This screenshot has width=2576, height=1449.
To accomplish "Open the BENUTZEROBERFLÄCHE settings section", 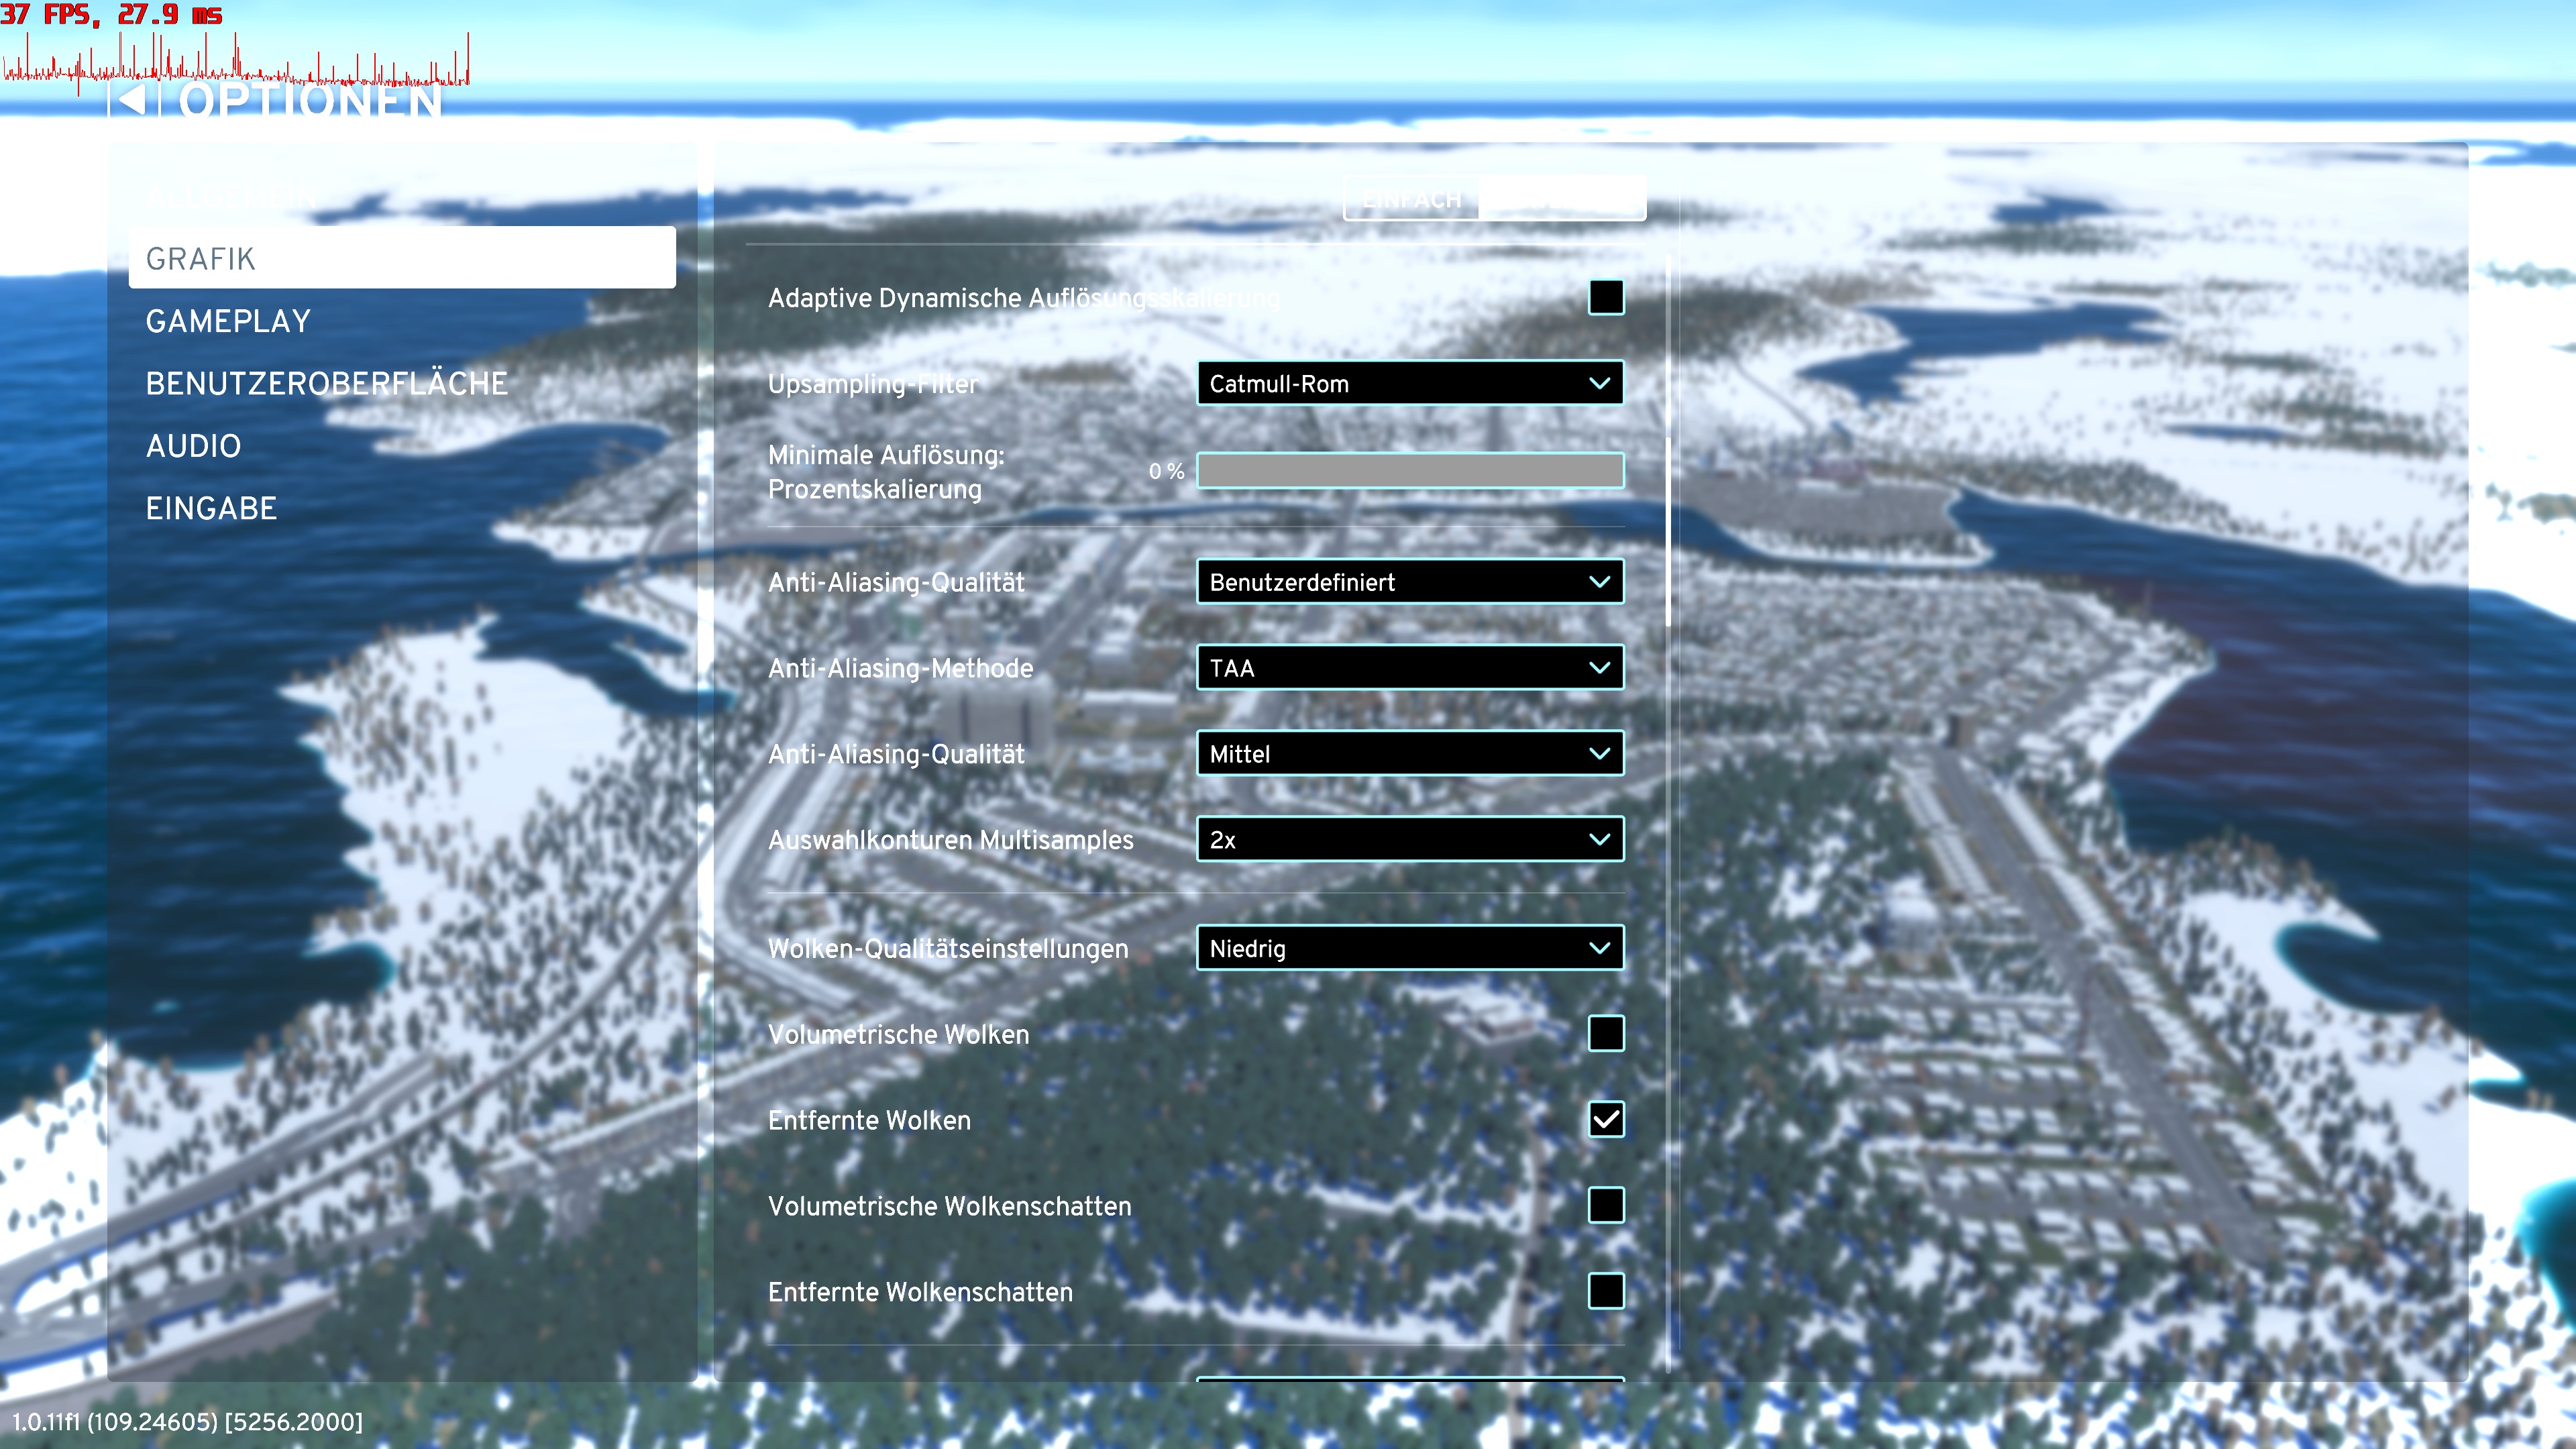I will (326, 383).
